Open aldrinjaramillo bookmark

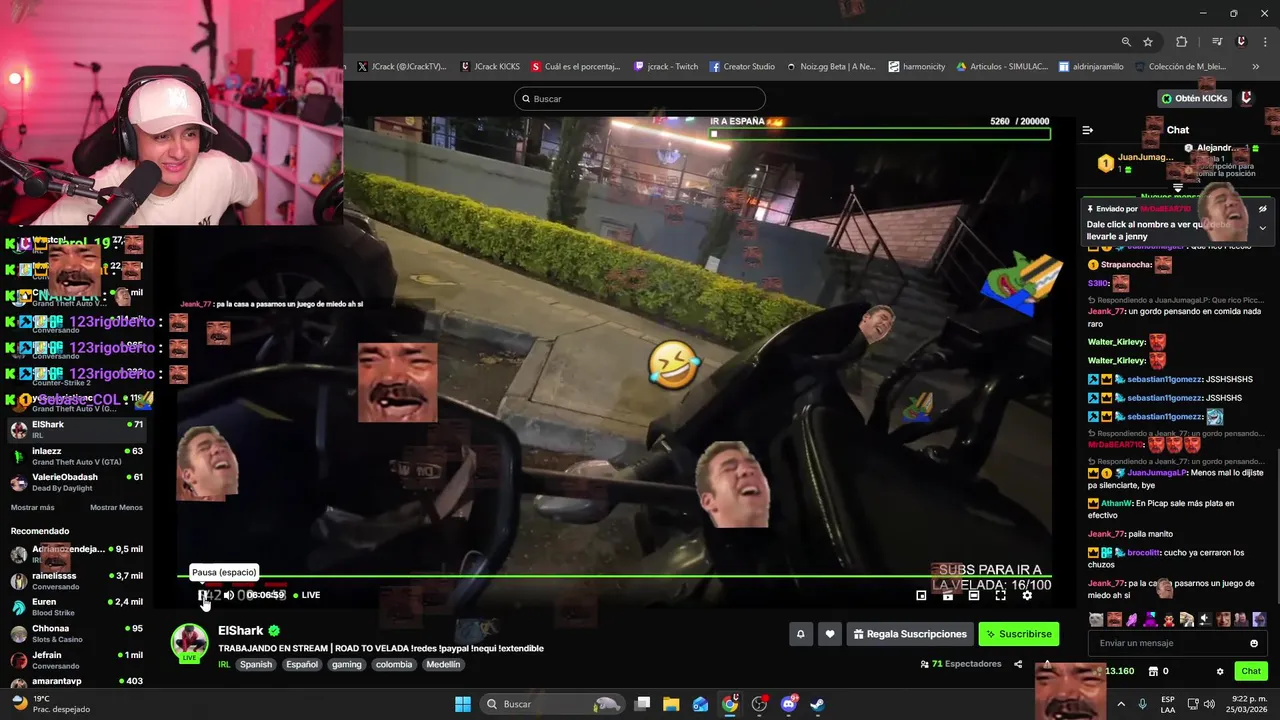(1092, 67)
